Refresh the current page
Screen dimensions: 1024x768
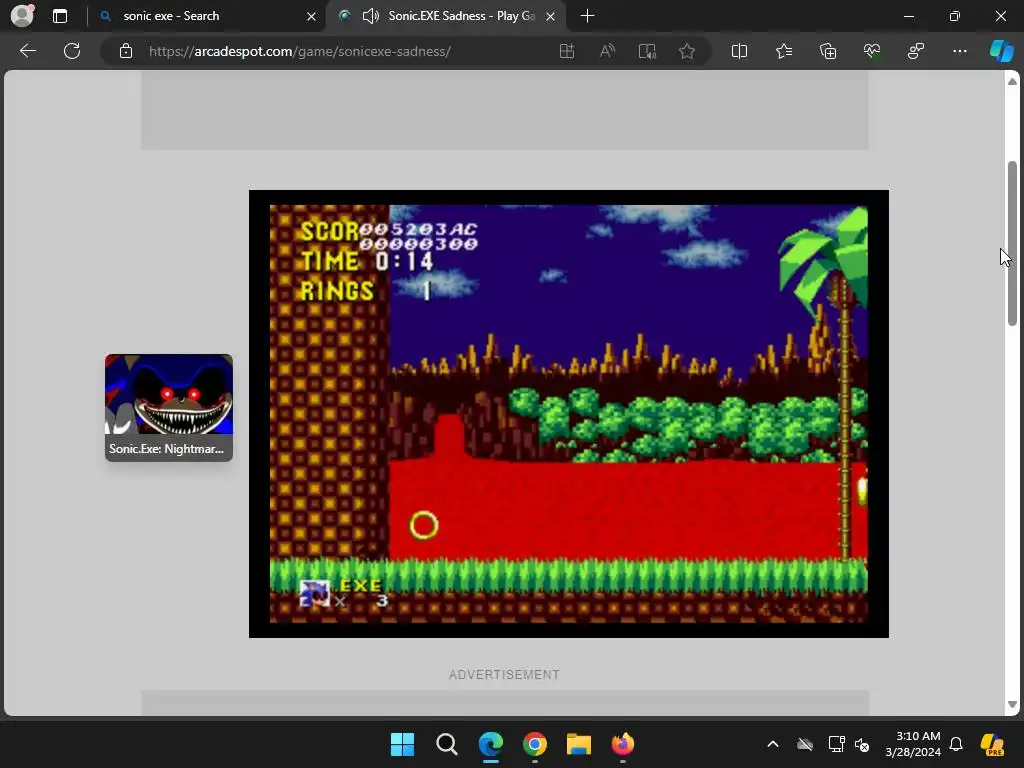(x=72, y=51)
